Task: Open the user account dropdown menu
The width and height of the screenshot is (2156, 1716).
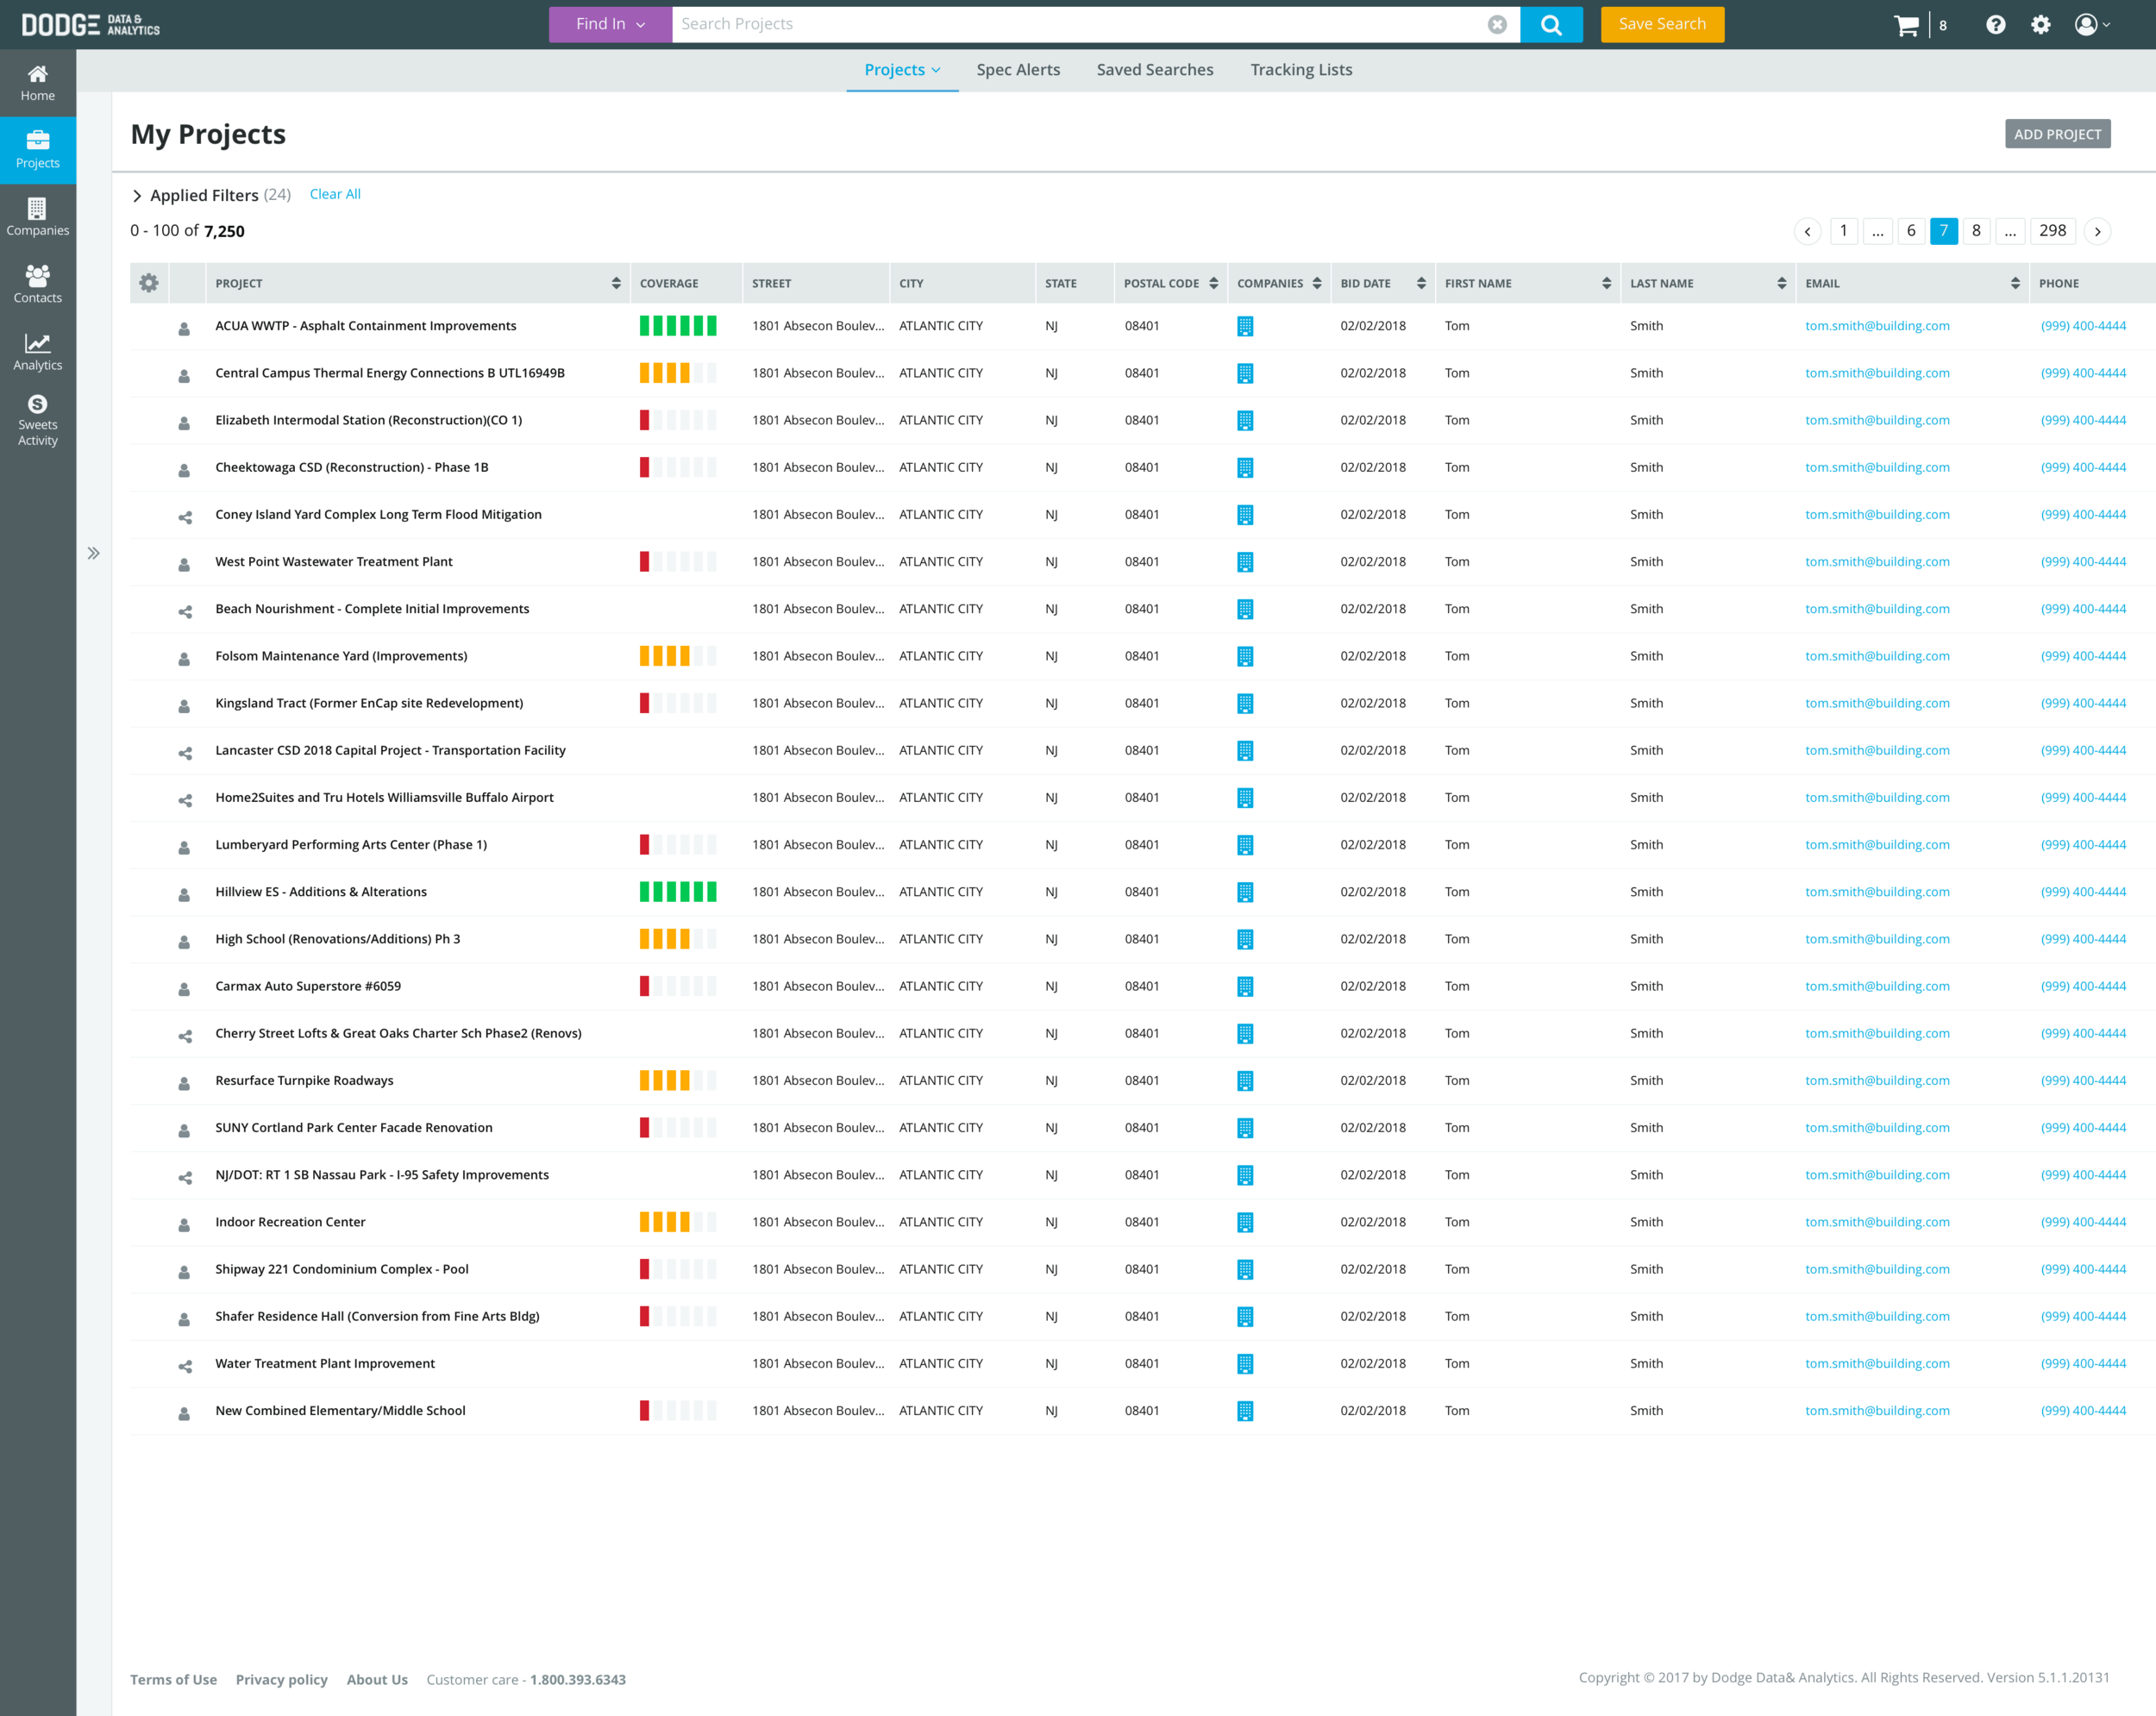Action: tap(2091, 25)
